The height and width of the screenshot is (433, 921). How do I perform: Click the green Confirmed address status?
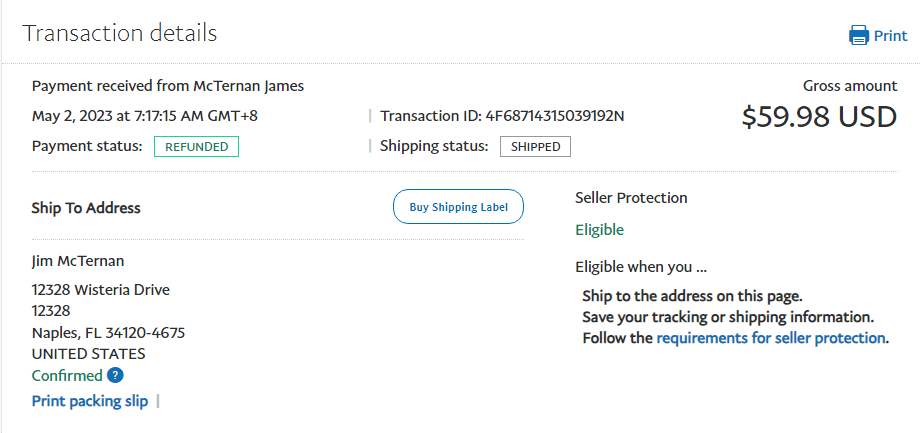pos(67,376)
